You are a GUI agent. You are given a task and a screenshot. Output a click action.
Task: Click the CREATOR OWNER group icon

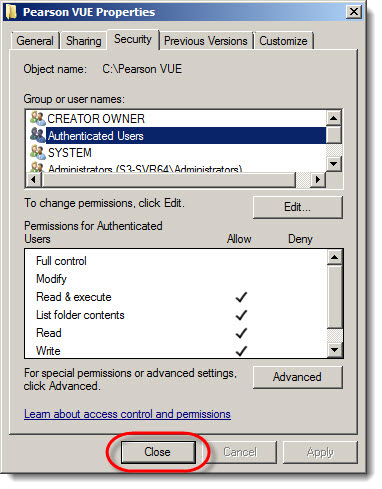point(37,118)
